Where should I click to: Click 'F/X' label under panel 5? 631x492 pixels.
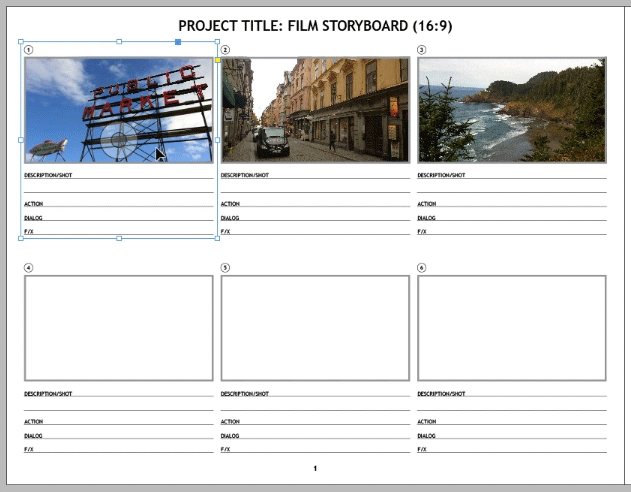pos(225,450)
